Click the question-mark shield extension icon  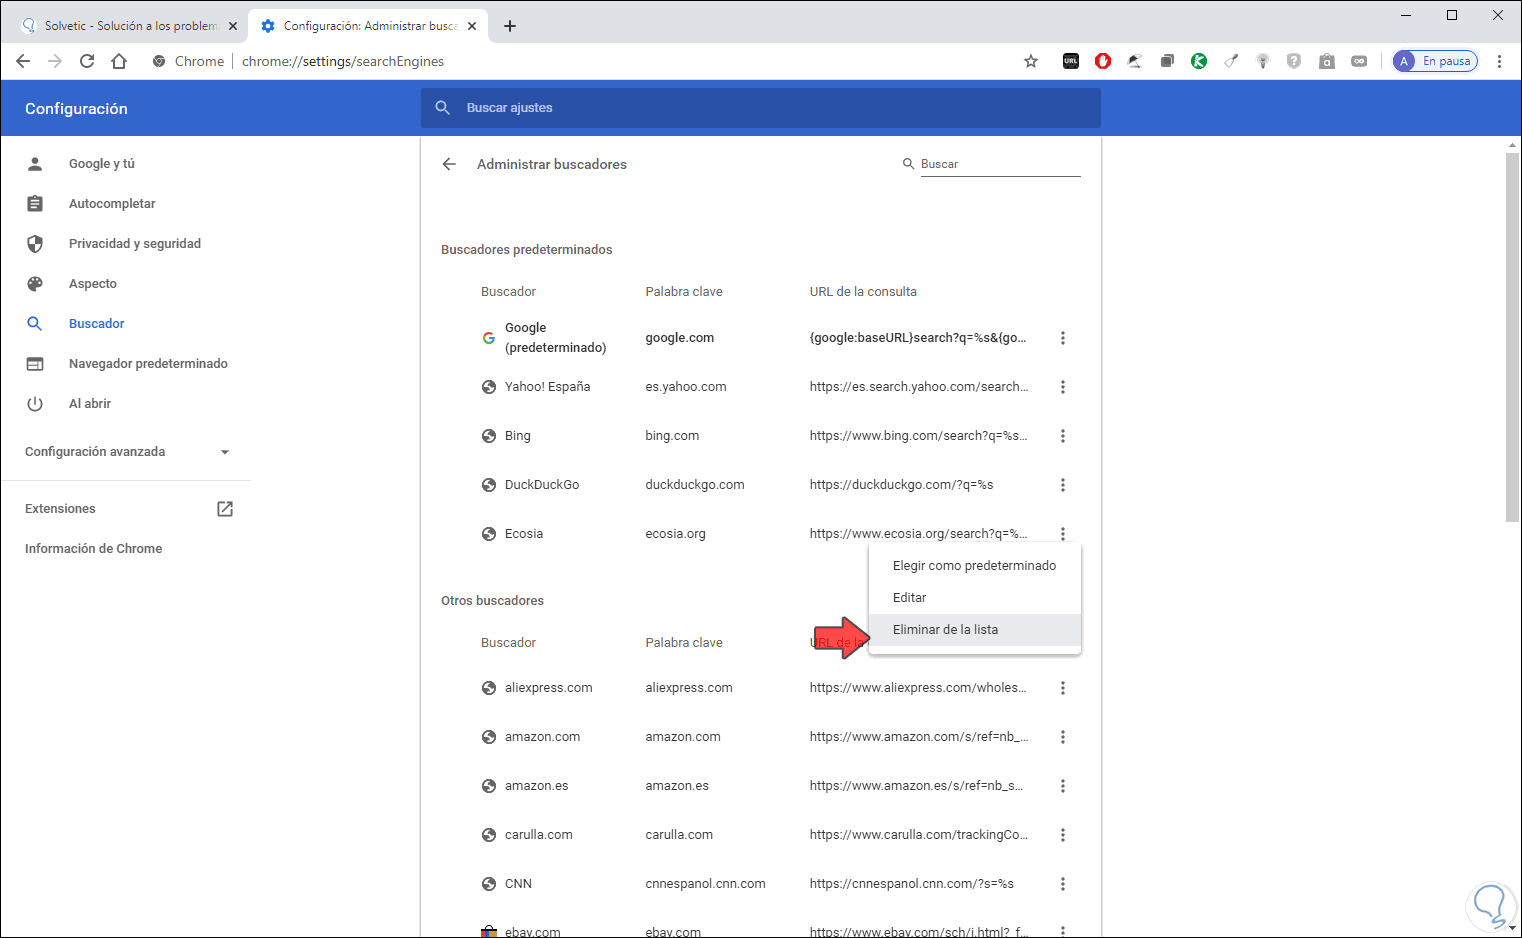click(x=1294, y=61)
